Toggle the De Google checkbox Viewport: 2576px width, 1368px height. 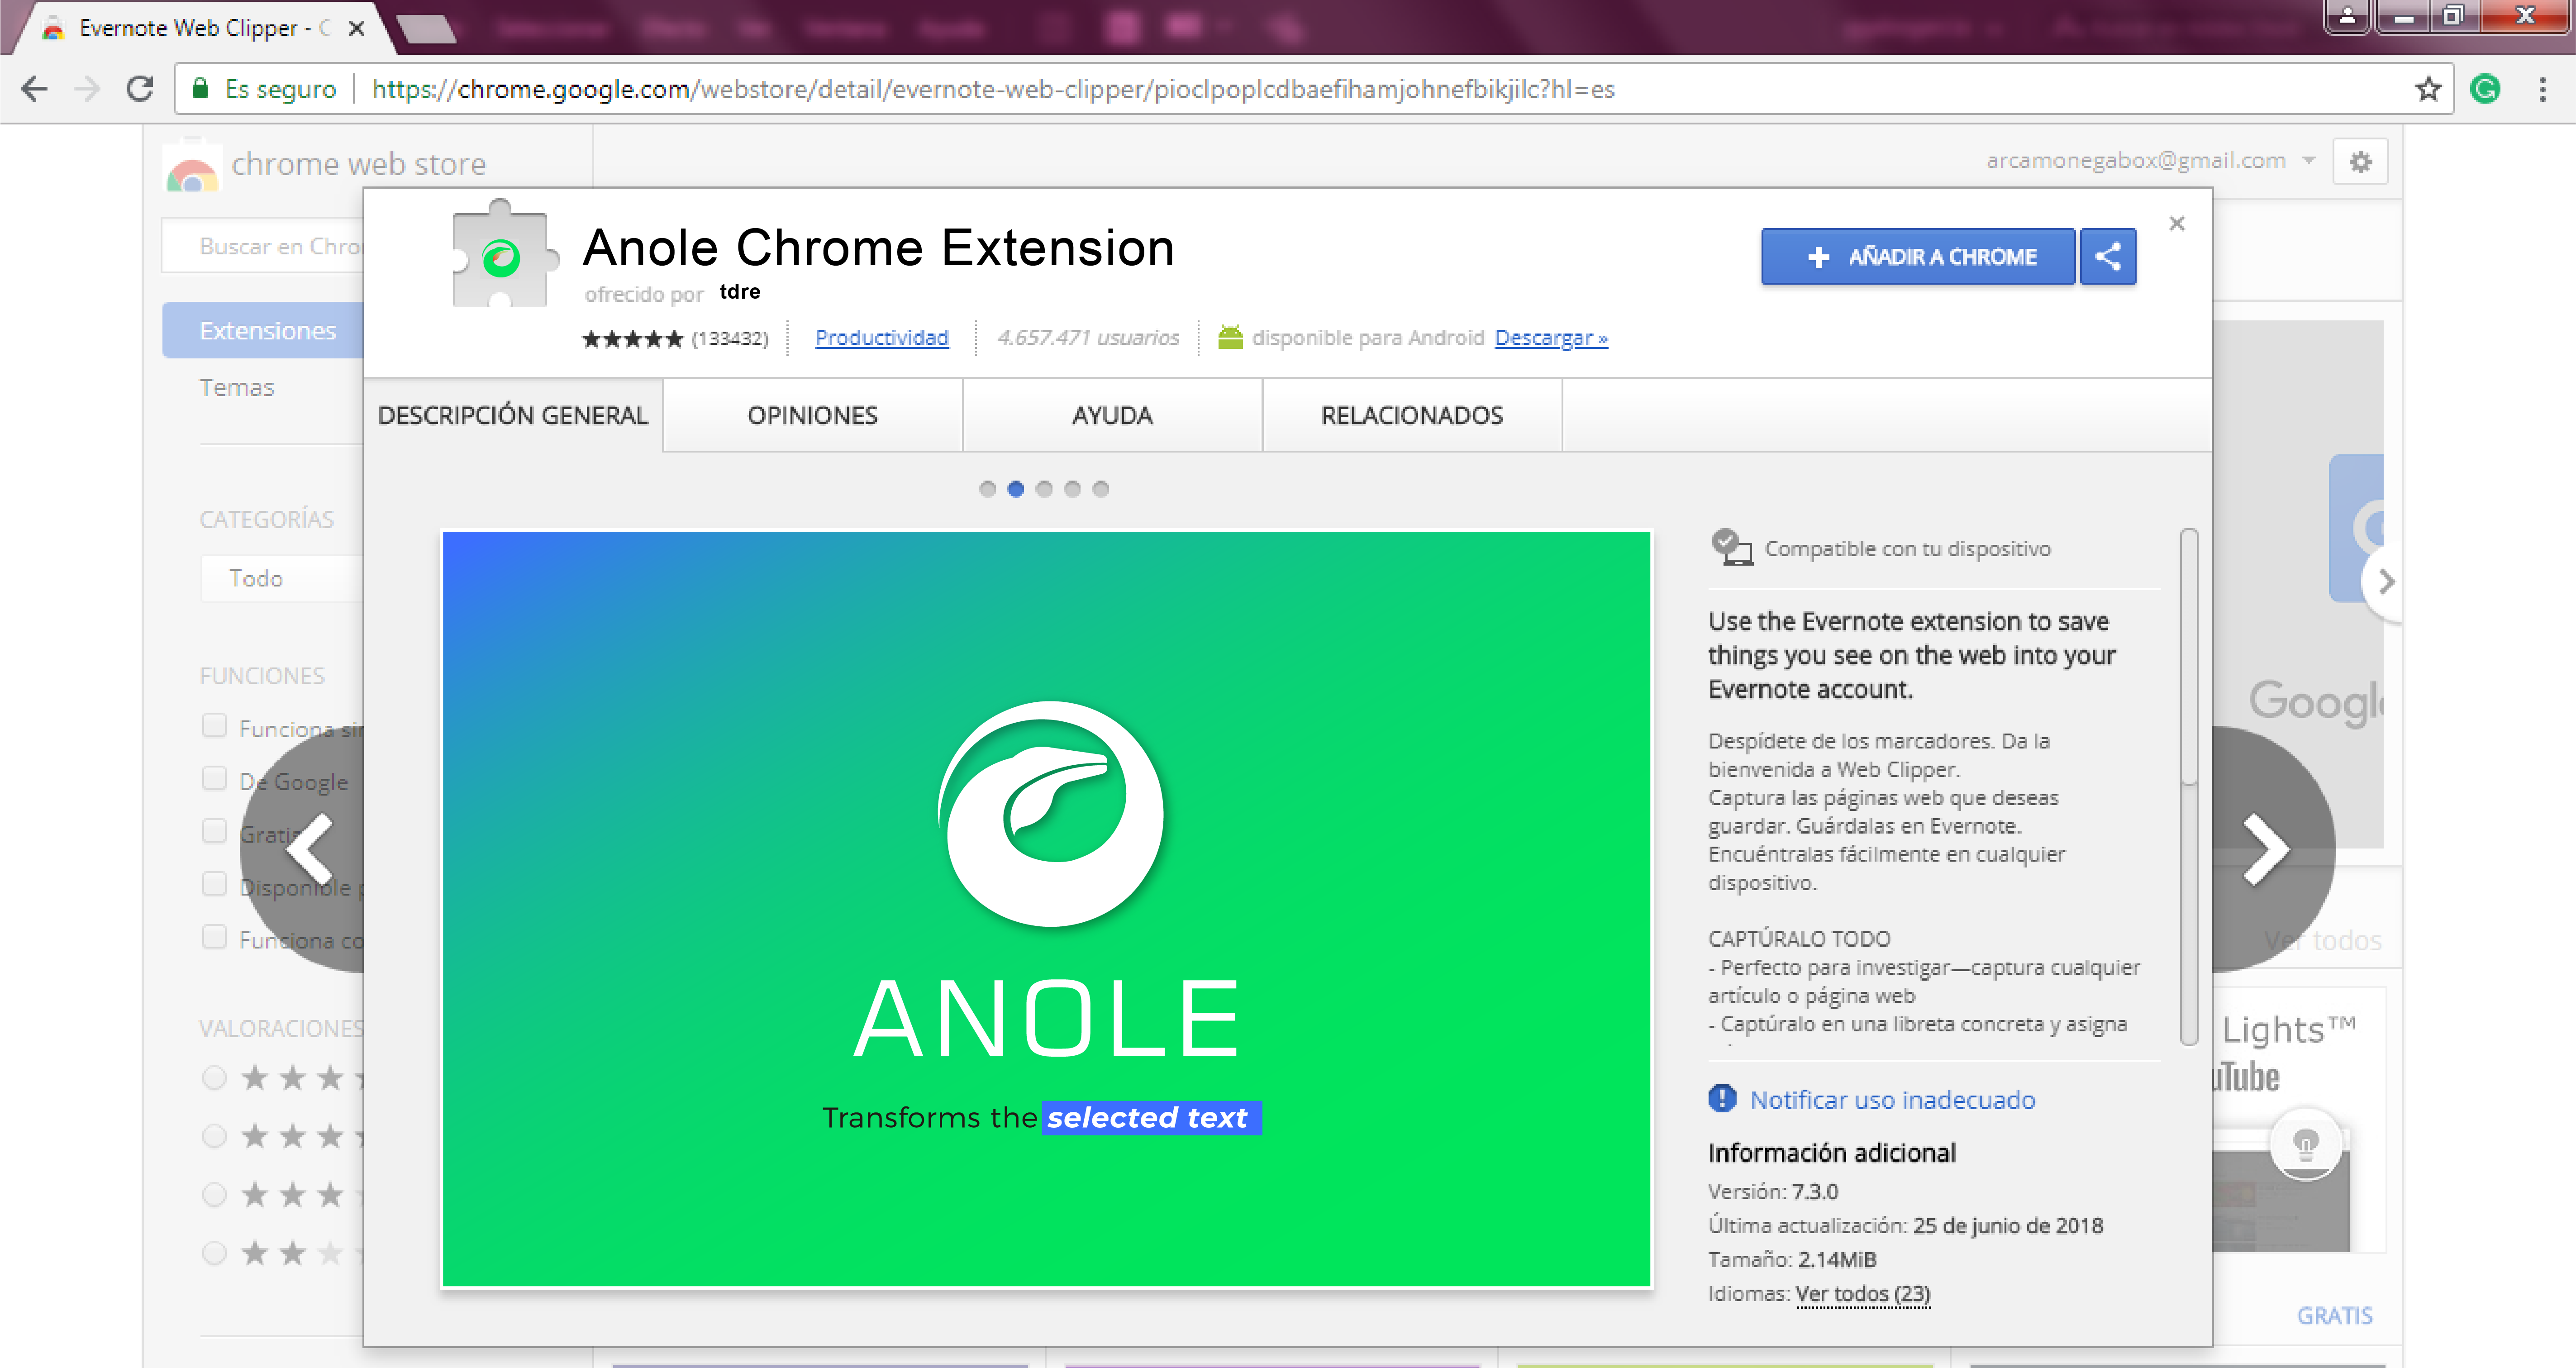pyautogui.click(x=214, y=779)
